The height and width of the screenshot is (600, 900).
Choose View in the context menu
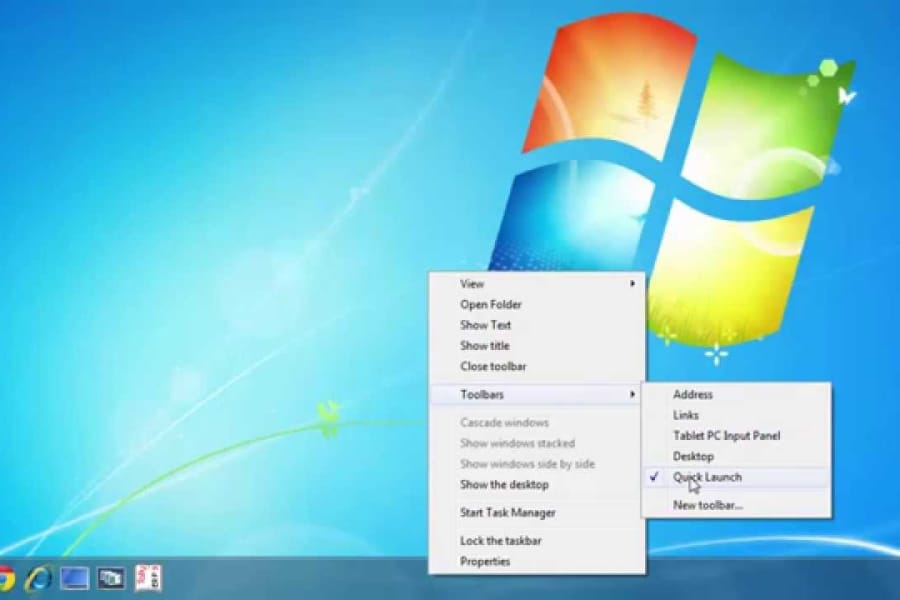pyautogui.click(x=537, y=284)
